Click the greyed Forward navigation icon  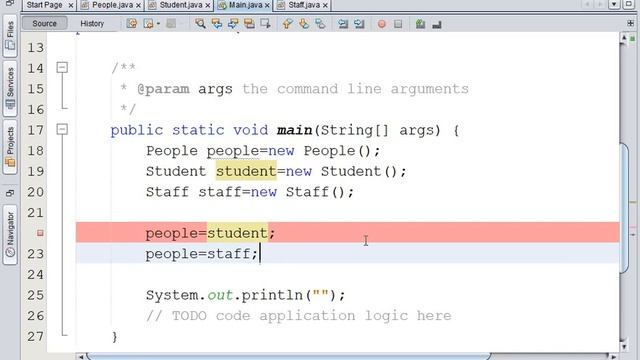tap(171, 24)
